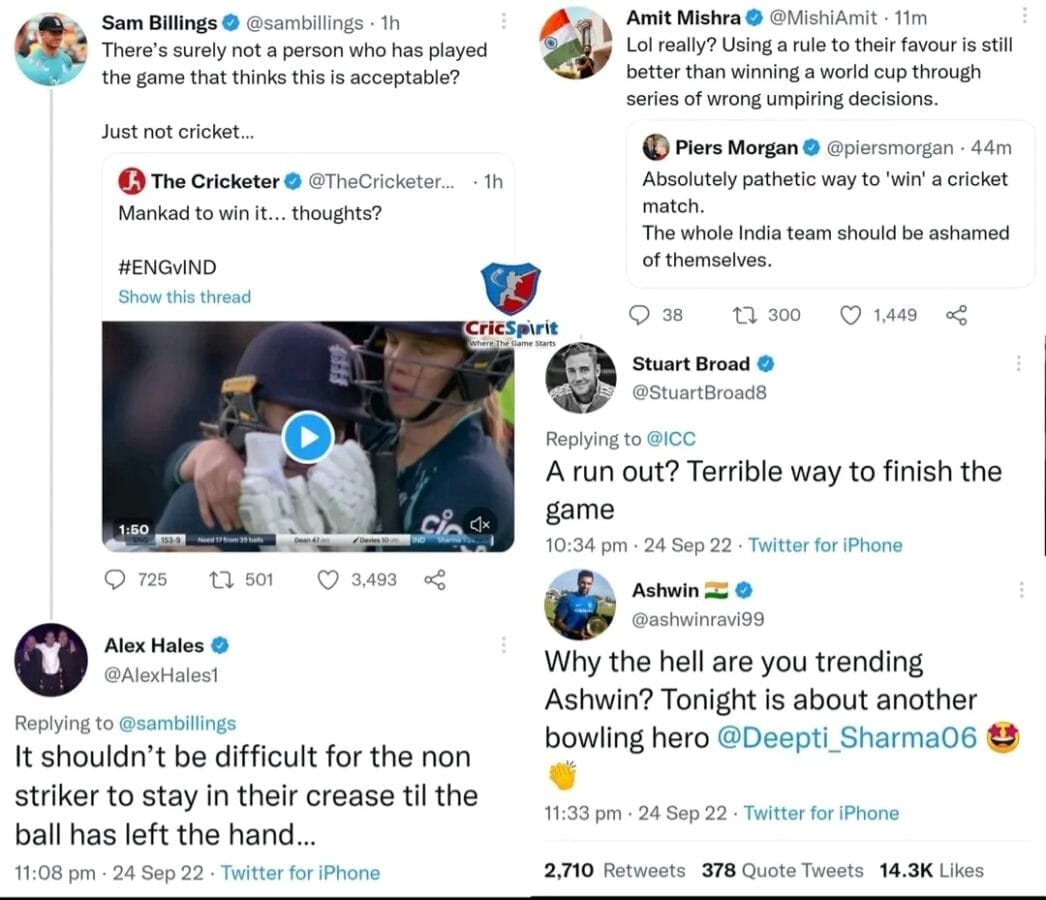Open the @Deepti_Sharma06 mention
This screenshot has height=900, width=1046.
click(x=847, y=738)
